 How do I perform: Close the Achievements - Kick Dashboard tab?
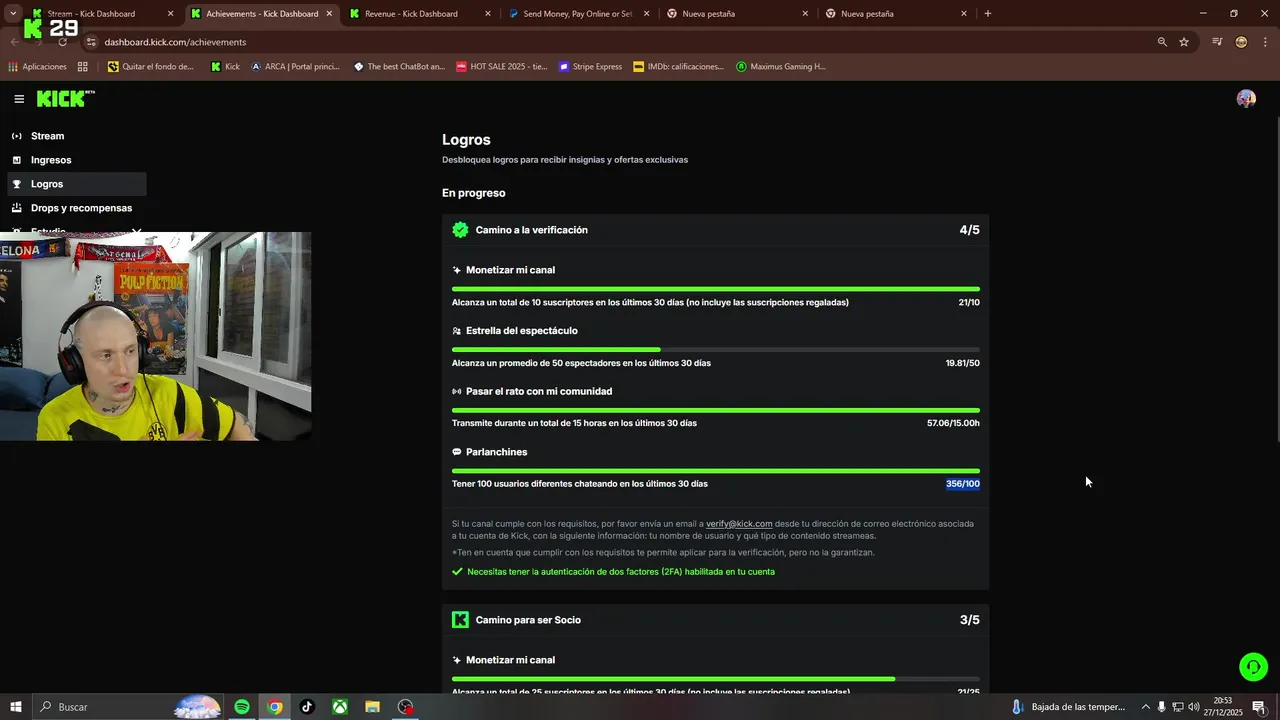tap(329, 14)
